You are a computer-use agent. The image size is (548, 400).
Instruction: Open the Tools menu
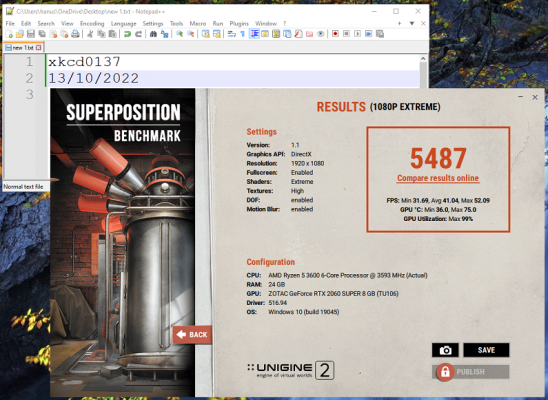[x=176, y=23]
